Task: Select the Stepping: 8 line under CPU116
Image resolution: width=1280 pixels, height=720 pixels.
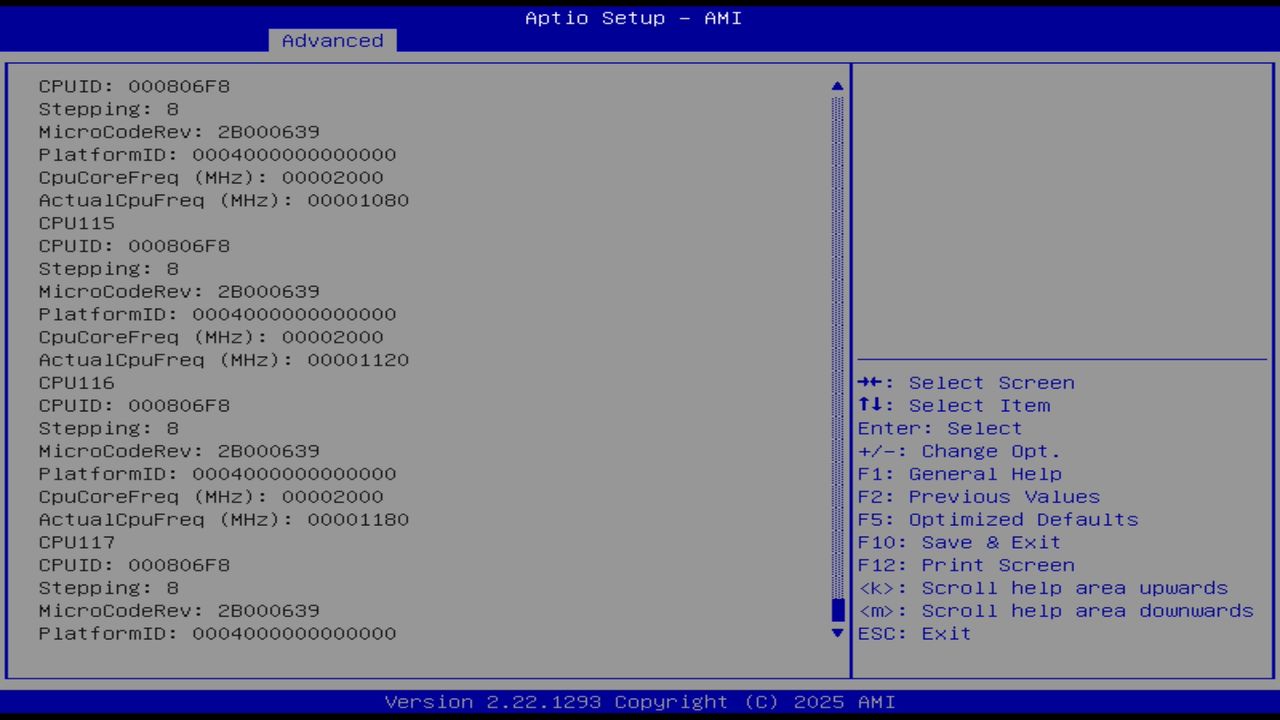Action: [x=107, y=428]
